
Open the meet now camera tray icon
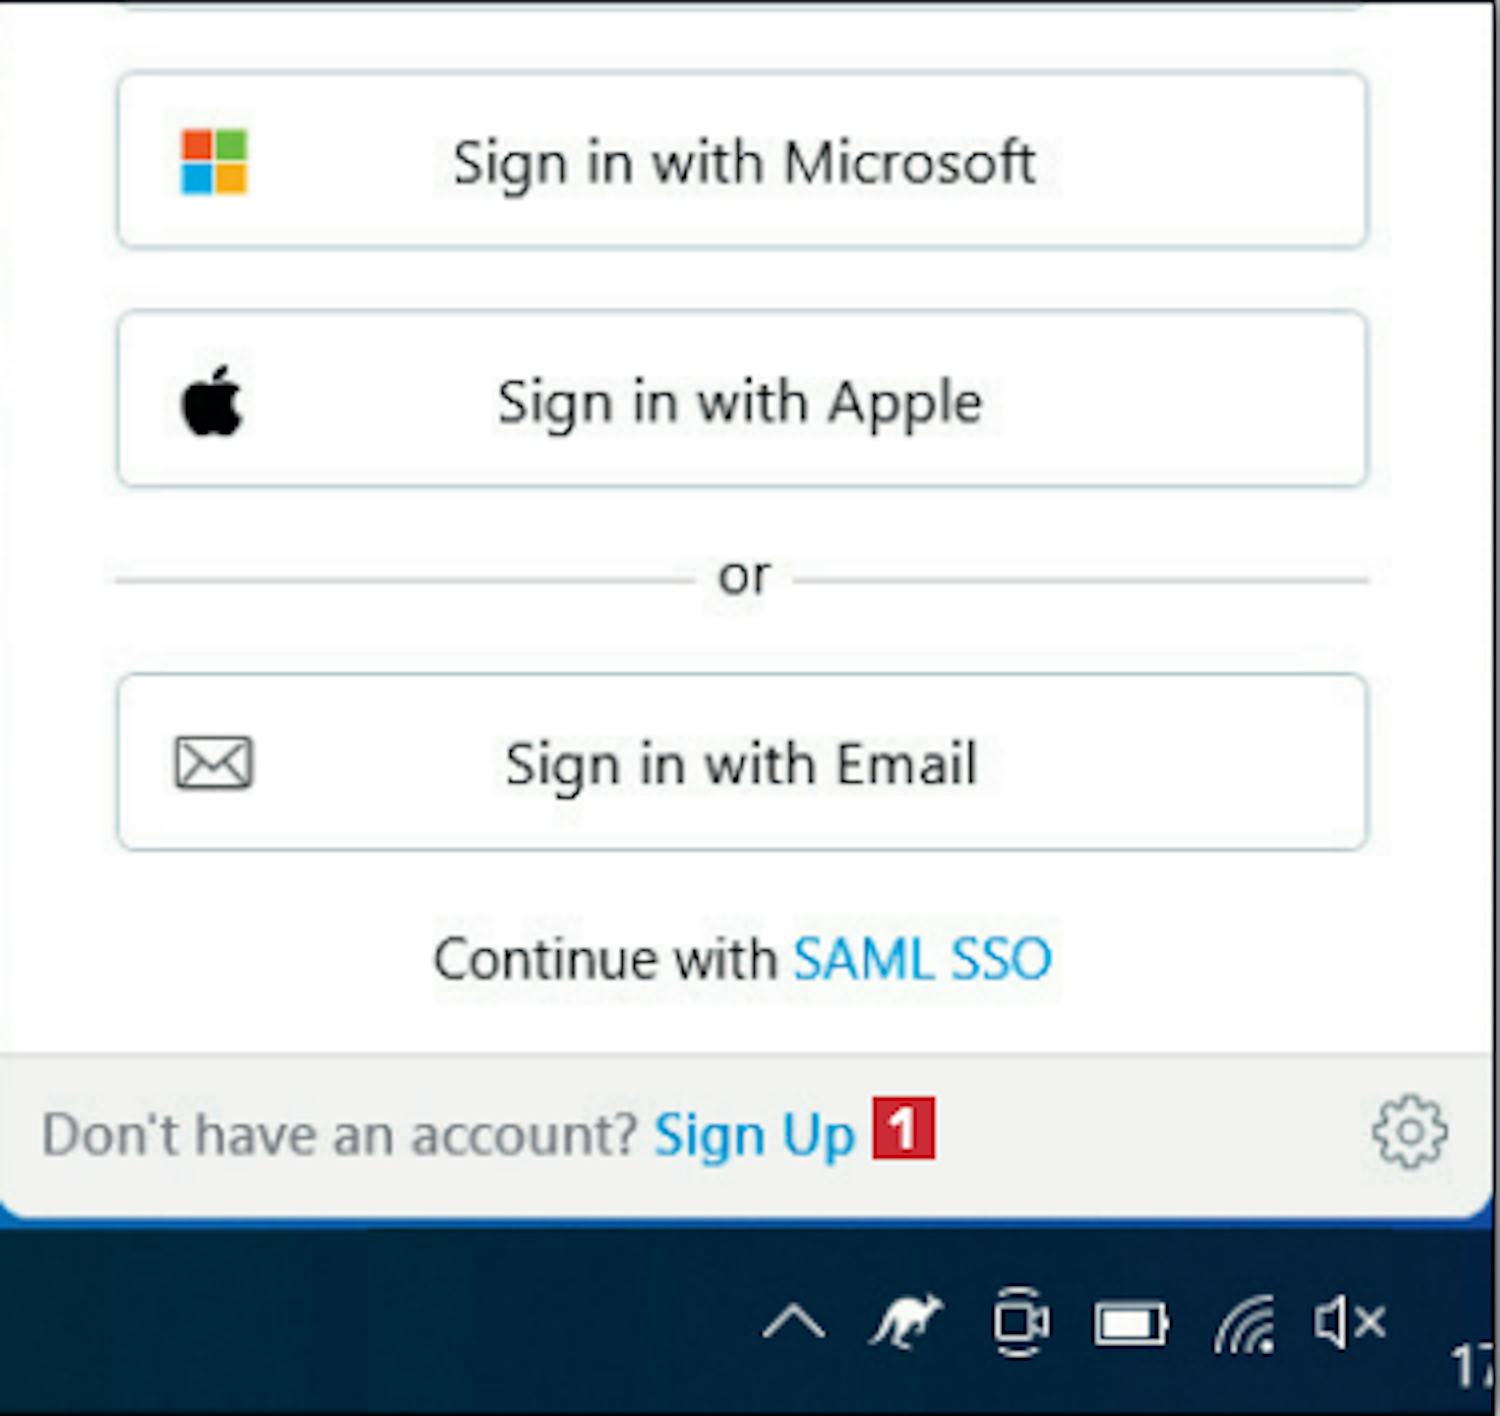[1021, 1323]
